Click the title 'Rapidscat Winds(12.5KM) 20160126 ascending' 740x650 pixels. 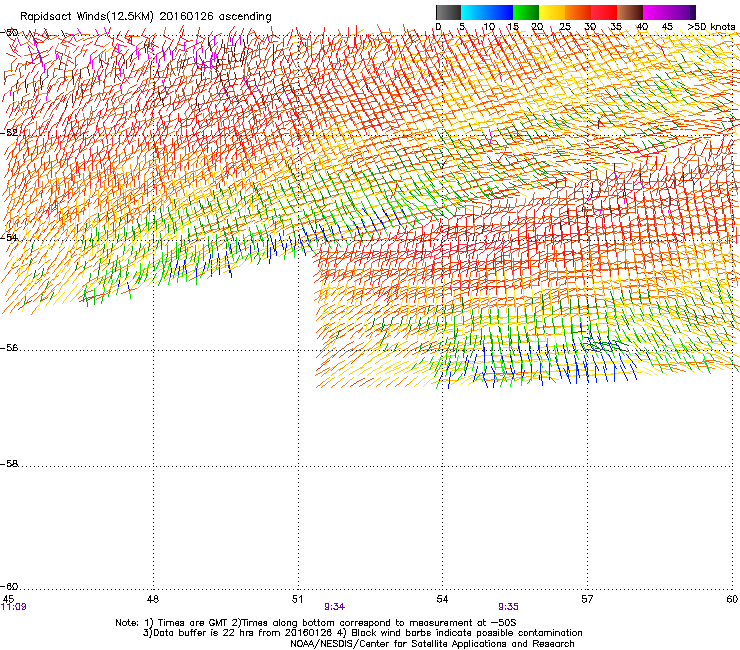pyautogui.click(x=146, y=17)
